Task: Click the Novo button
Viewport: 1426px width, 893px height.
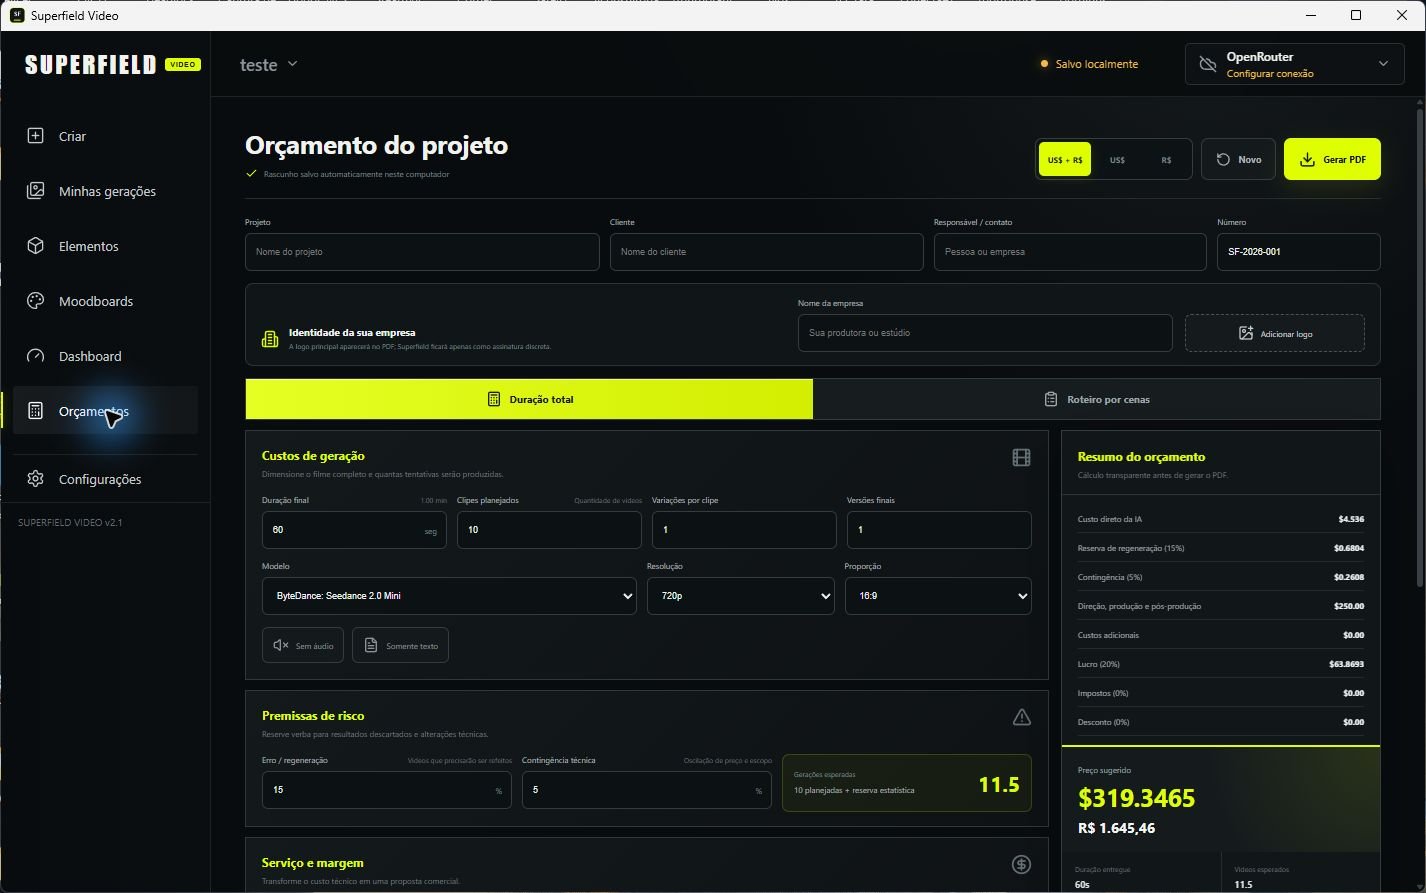Action: click(1238, 159)
